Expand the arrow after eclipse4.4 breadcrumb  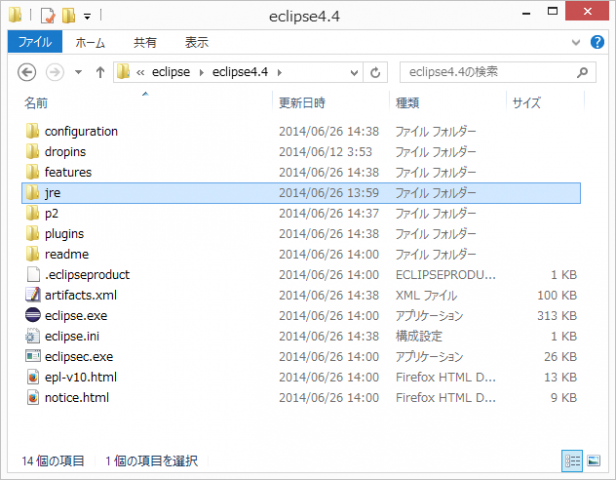tap(280, 72)
